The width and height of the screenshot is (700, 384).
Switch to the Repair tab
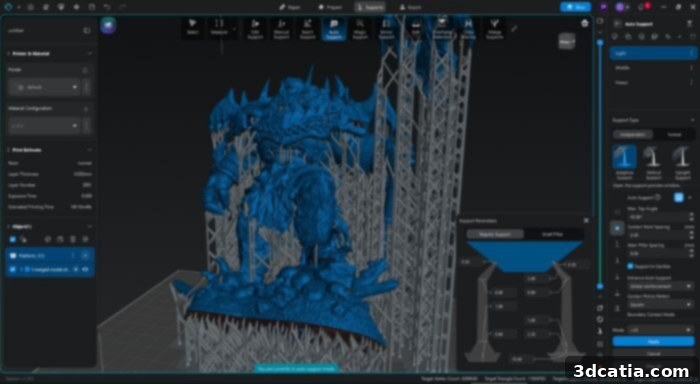pos(290,7)
